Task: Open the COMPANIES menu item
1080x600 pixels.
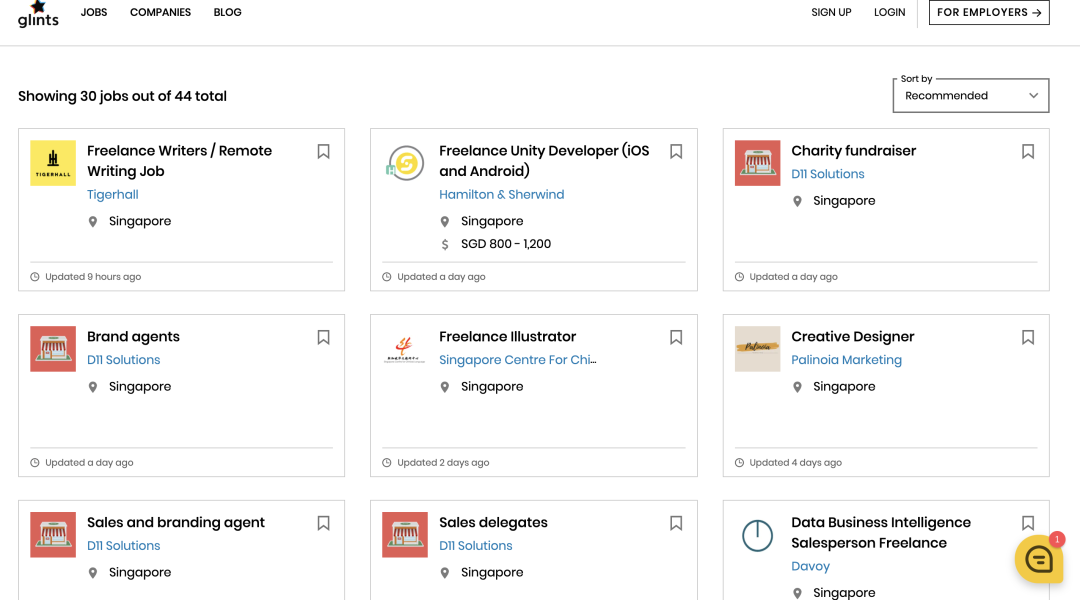Action: tap(160, 12)
